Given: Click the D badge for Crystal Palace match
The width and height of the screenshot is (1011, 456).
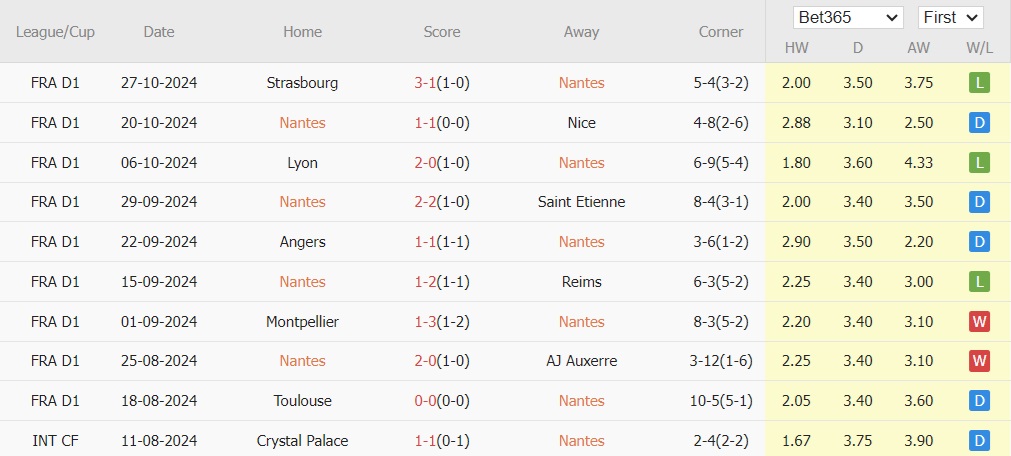Looking at the screenshot, I should [978, 440].
